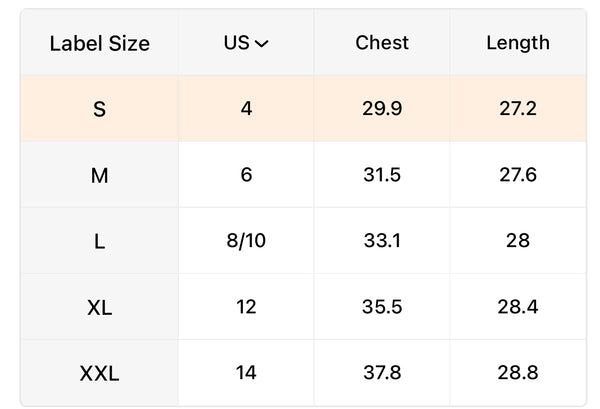Screen dimensions: 600x409
Task: Select the XXL label size row
Action: click(303, 372)
